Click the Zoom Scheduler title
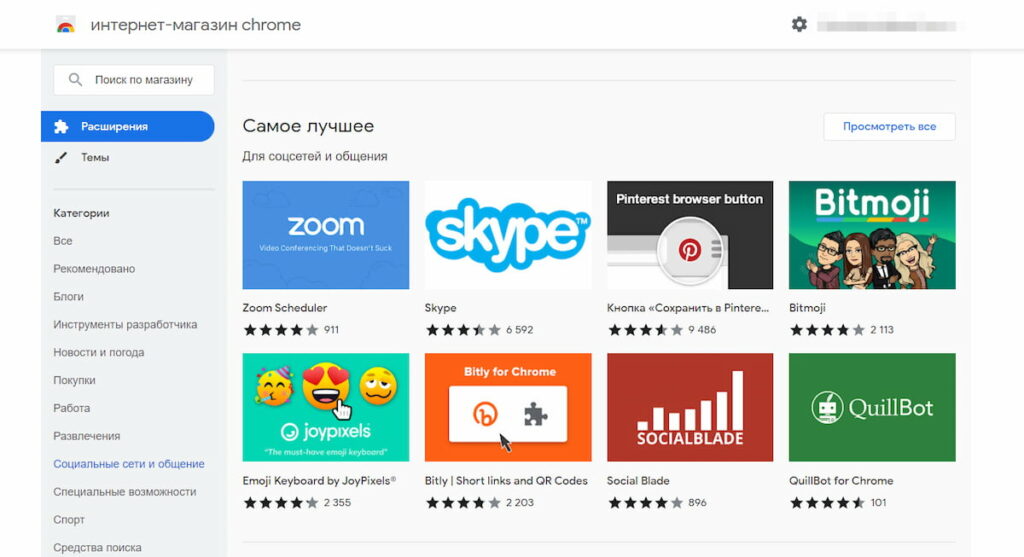This screenshot has width=1024, height=557. [284, 308]
